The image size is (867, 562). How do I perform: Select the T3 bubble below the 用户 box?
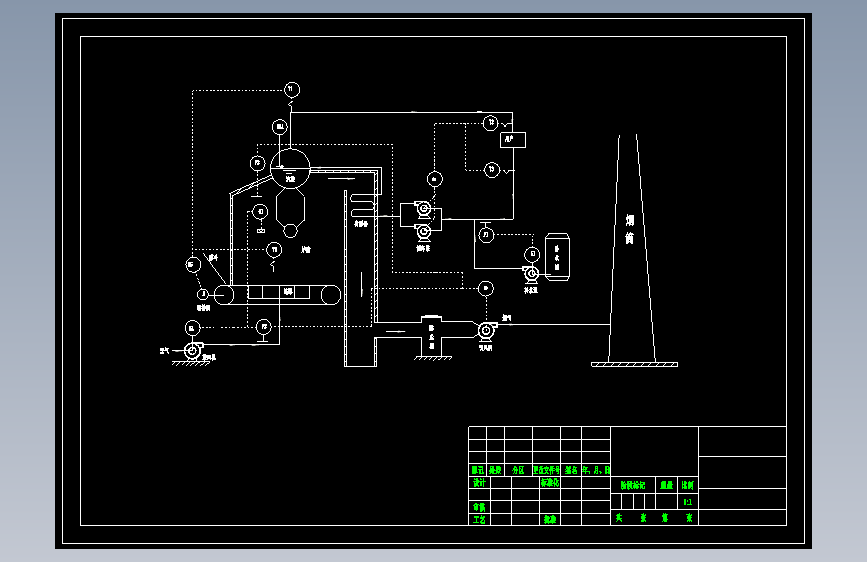click(x=492, y=169)
